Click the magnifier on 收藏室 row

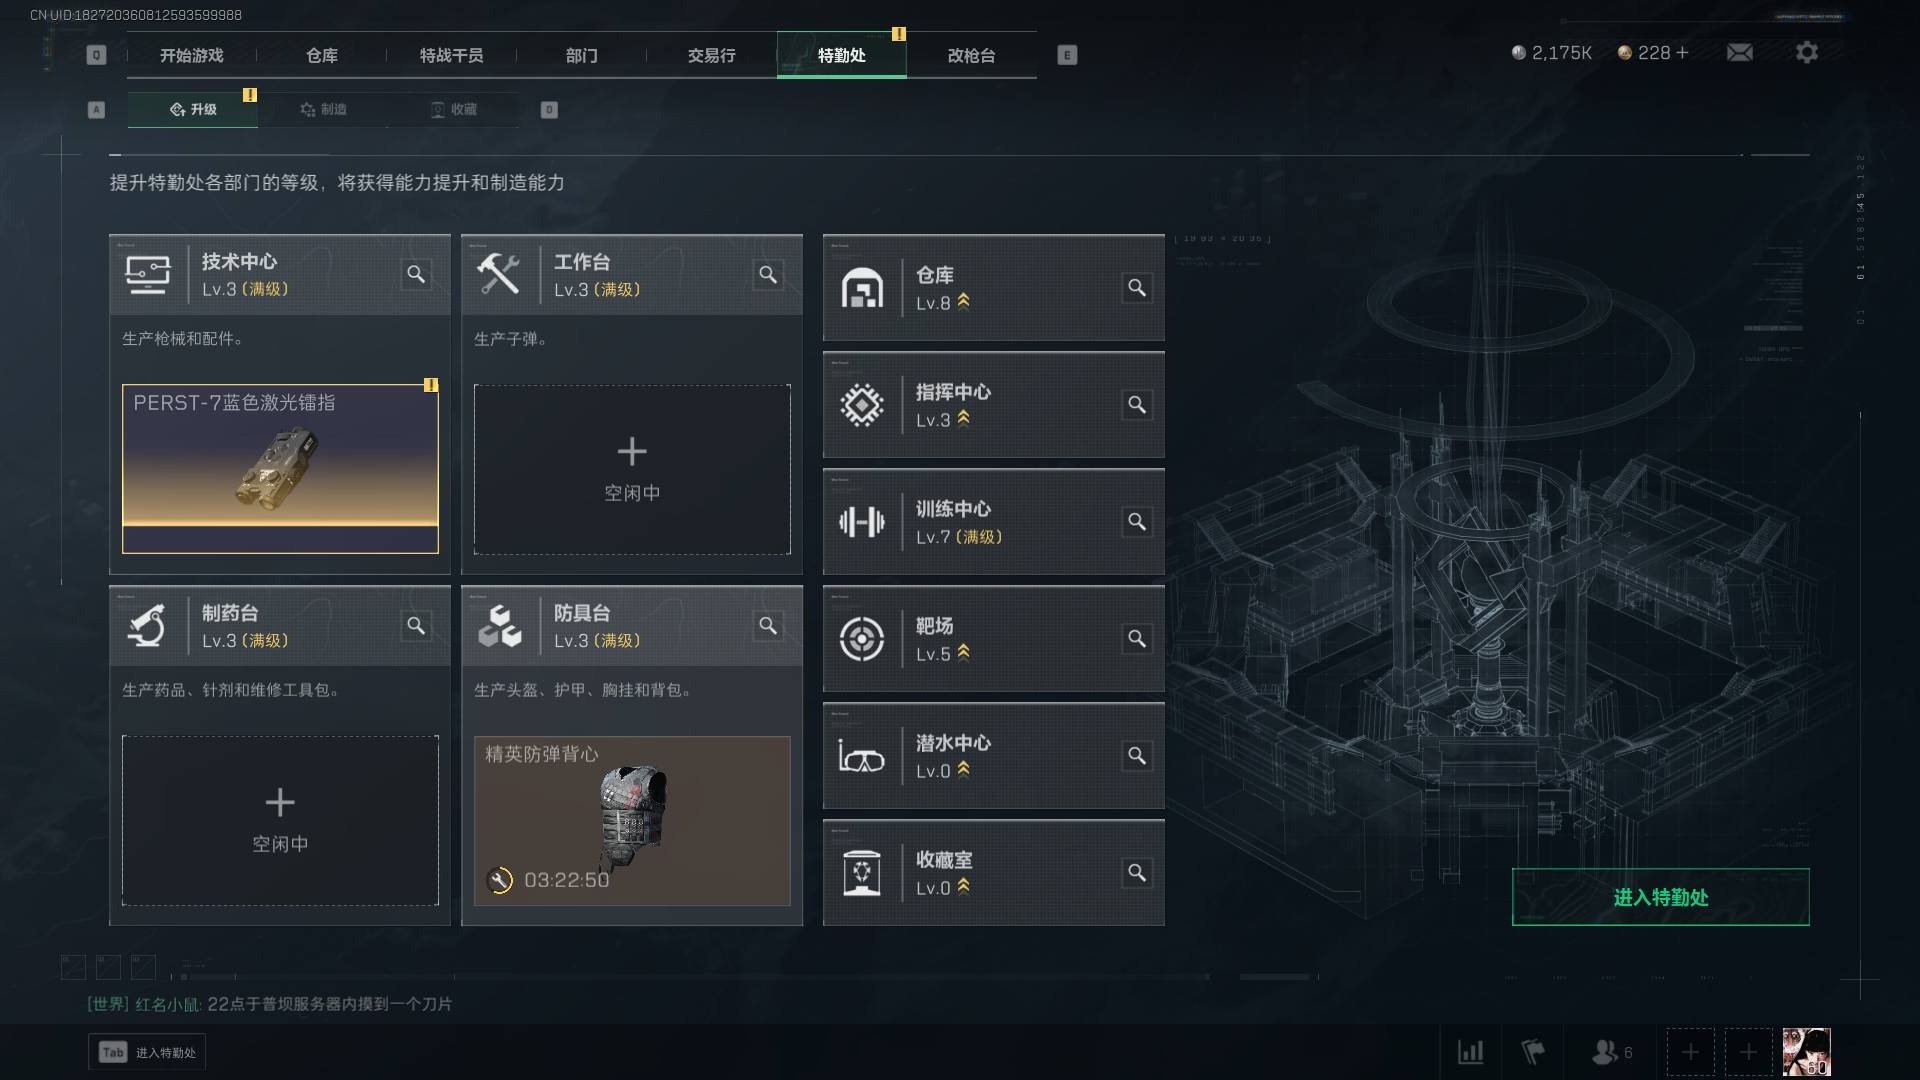(1137, 873)
